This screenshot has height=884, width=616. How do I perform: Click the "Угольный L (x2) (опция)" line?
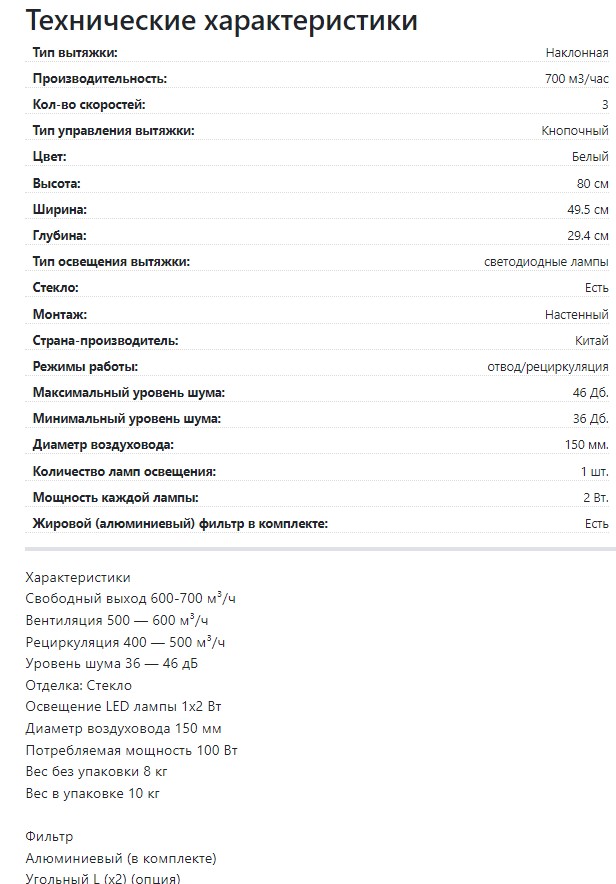(103, 879)
